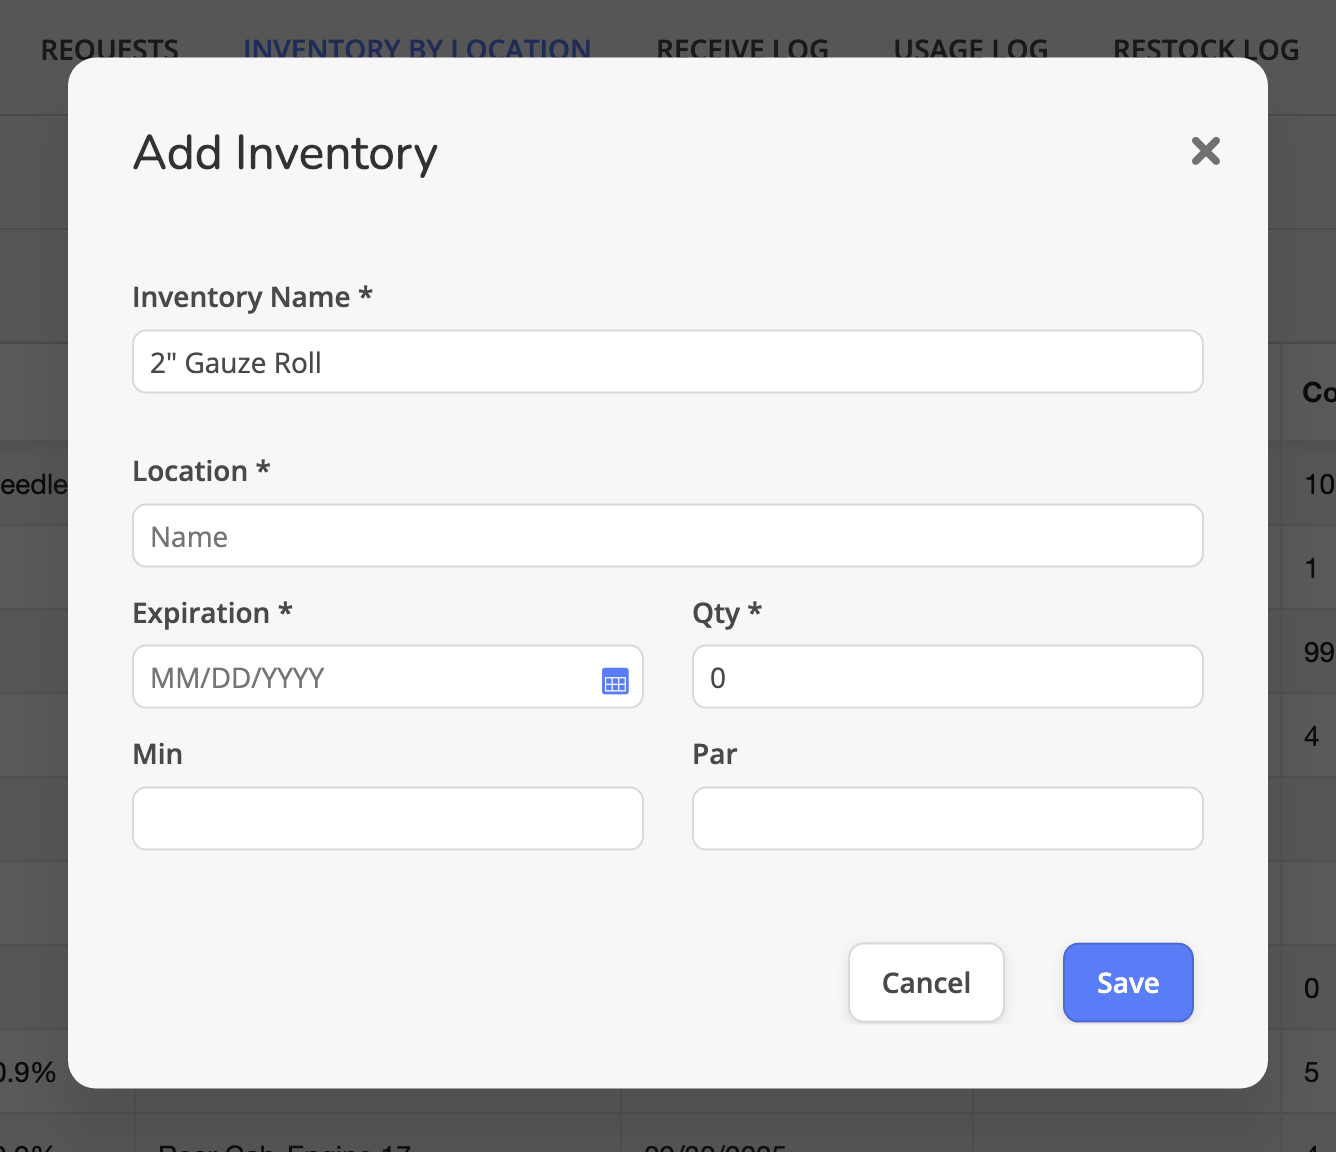Open the Restock Log tab
This screenshot has width=1336, height=1152.
[1205, 47]
